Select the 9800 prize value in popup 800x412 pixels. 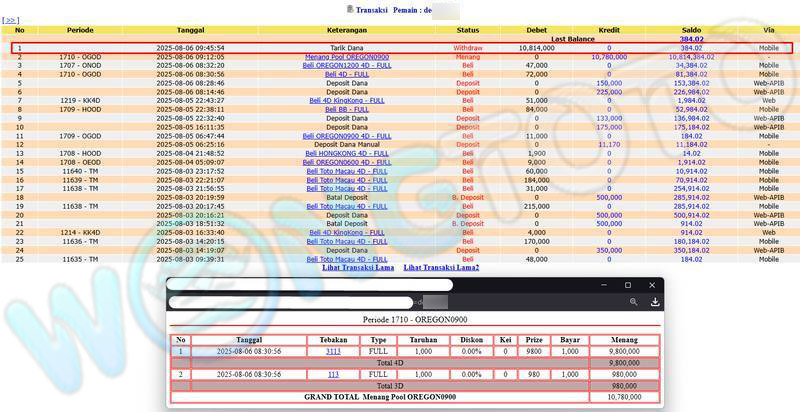point(534,351)
